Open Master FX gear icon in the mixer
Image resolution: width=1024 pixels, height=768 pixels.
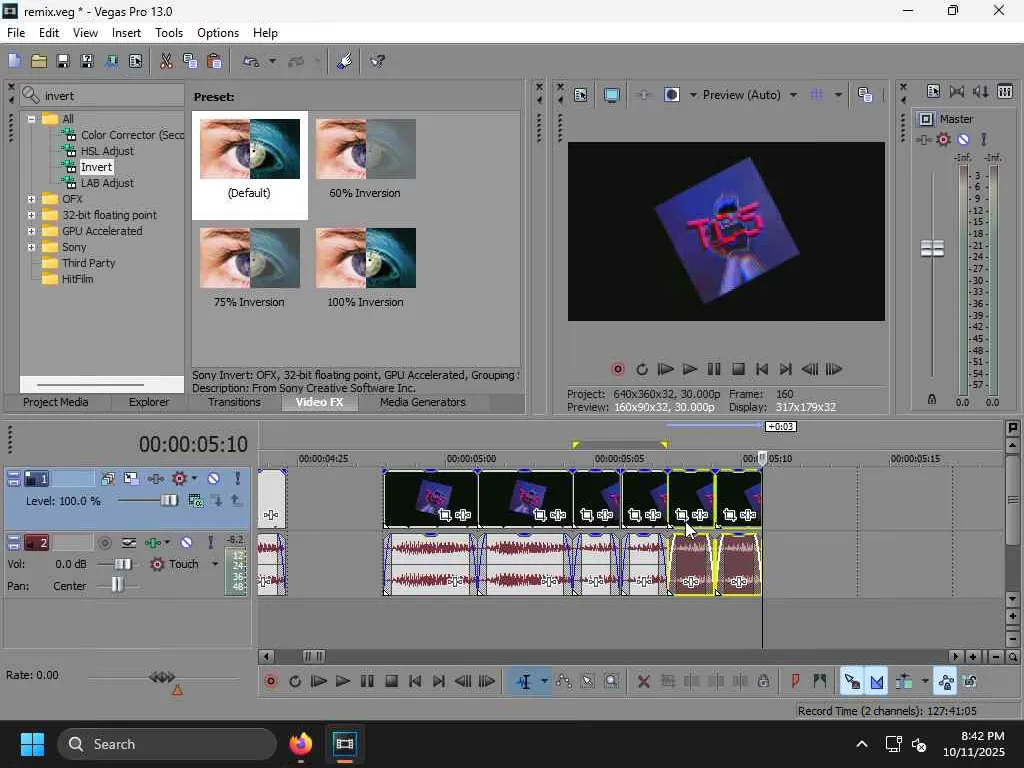pyautogui.click(x=943, y=139)
